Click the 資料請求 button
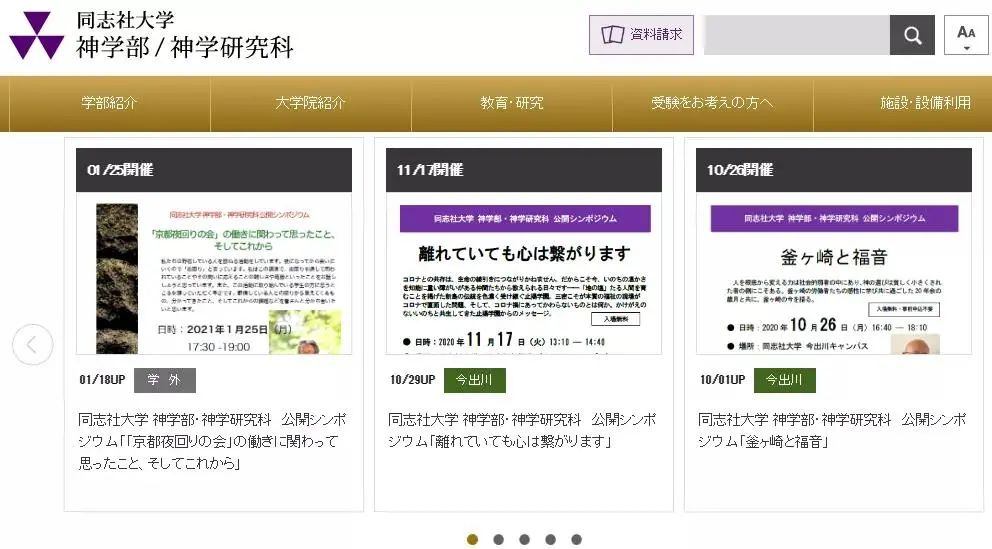This screenshot has width=992, height=549. pos(641,35)
